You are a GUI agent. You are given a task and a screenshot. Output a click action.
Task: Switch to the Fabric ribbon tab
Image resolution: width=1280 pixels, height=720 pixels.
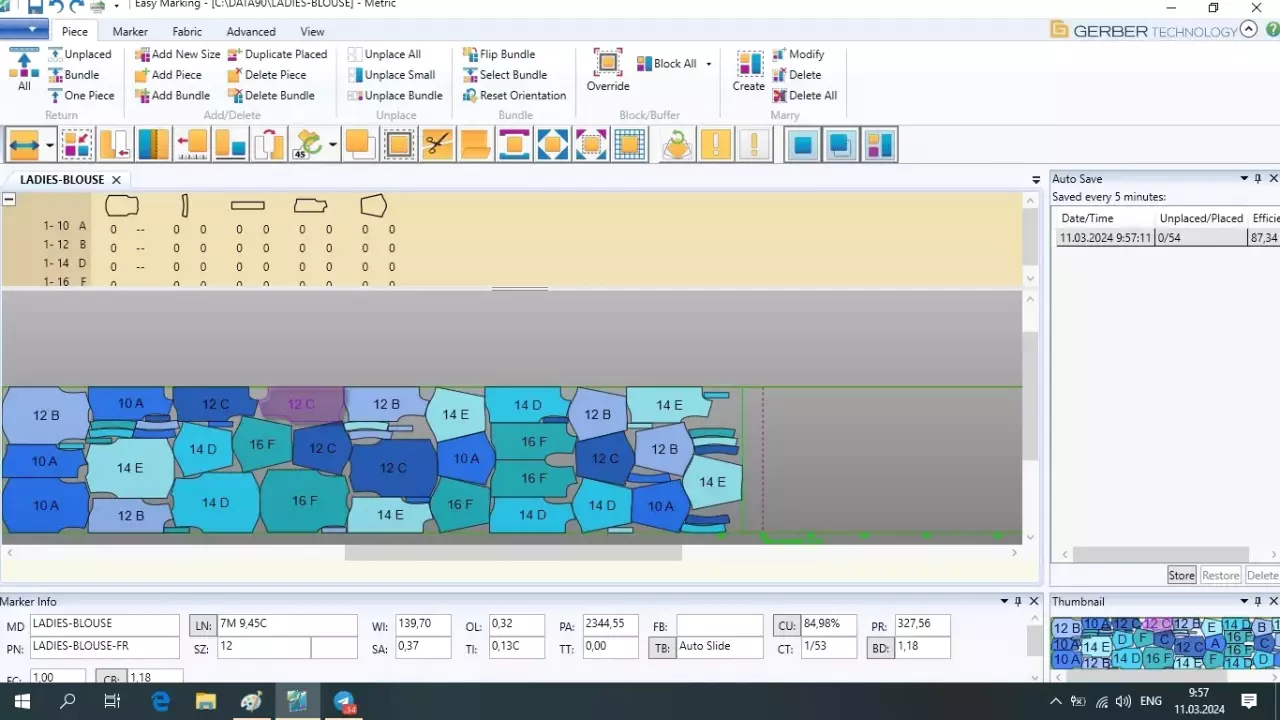[186, 32]
